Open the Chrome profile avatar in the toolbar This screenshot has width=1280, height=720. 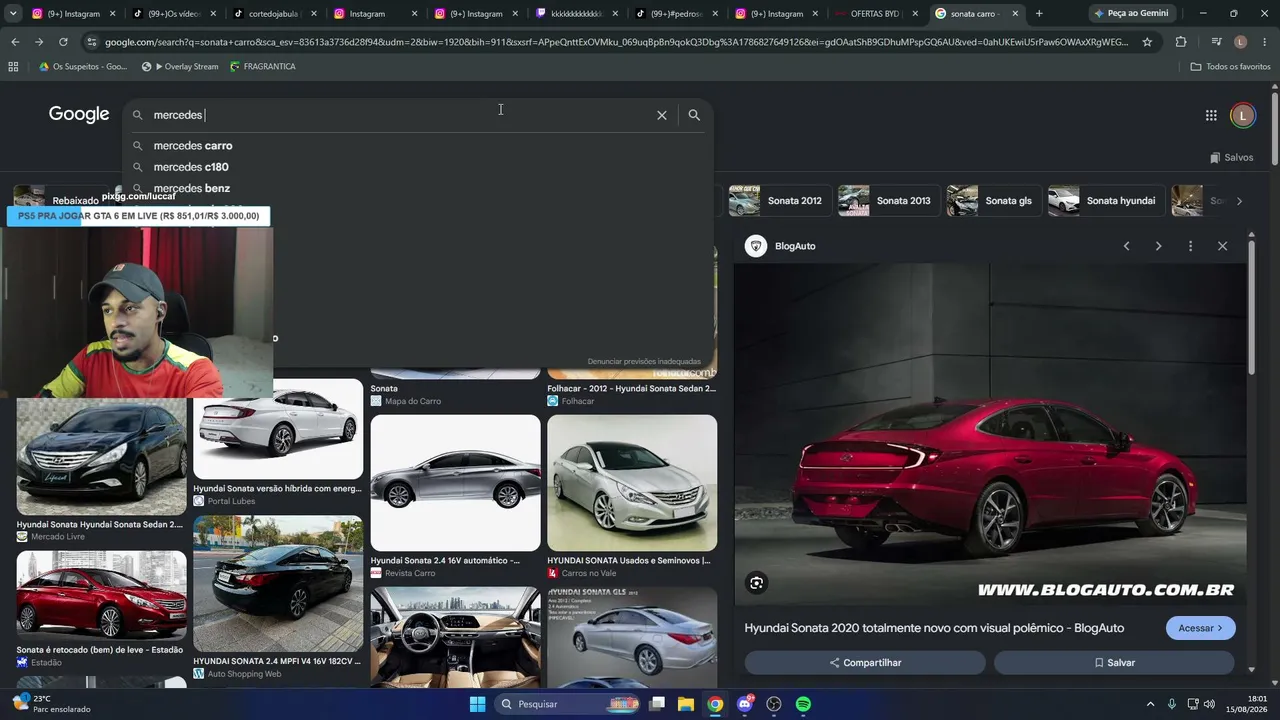(1240, 42)
